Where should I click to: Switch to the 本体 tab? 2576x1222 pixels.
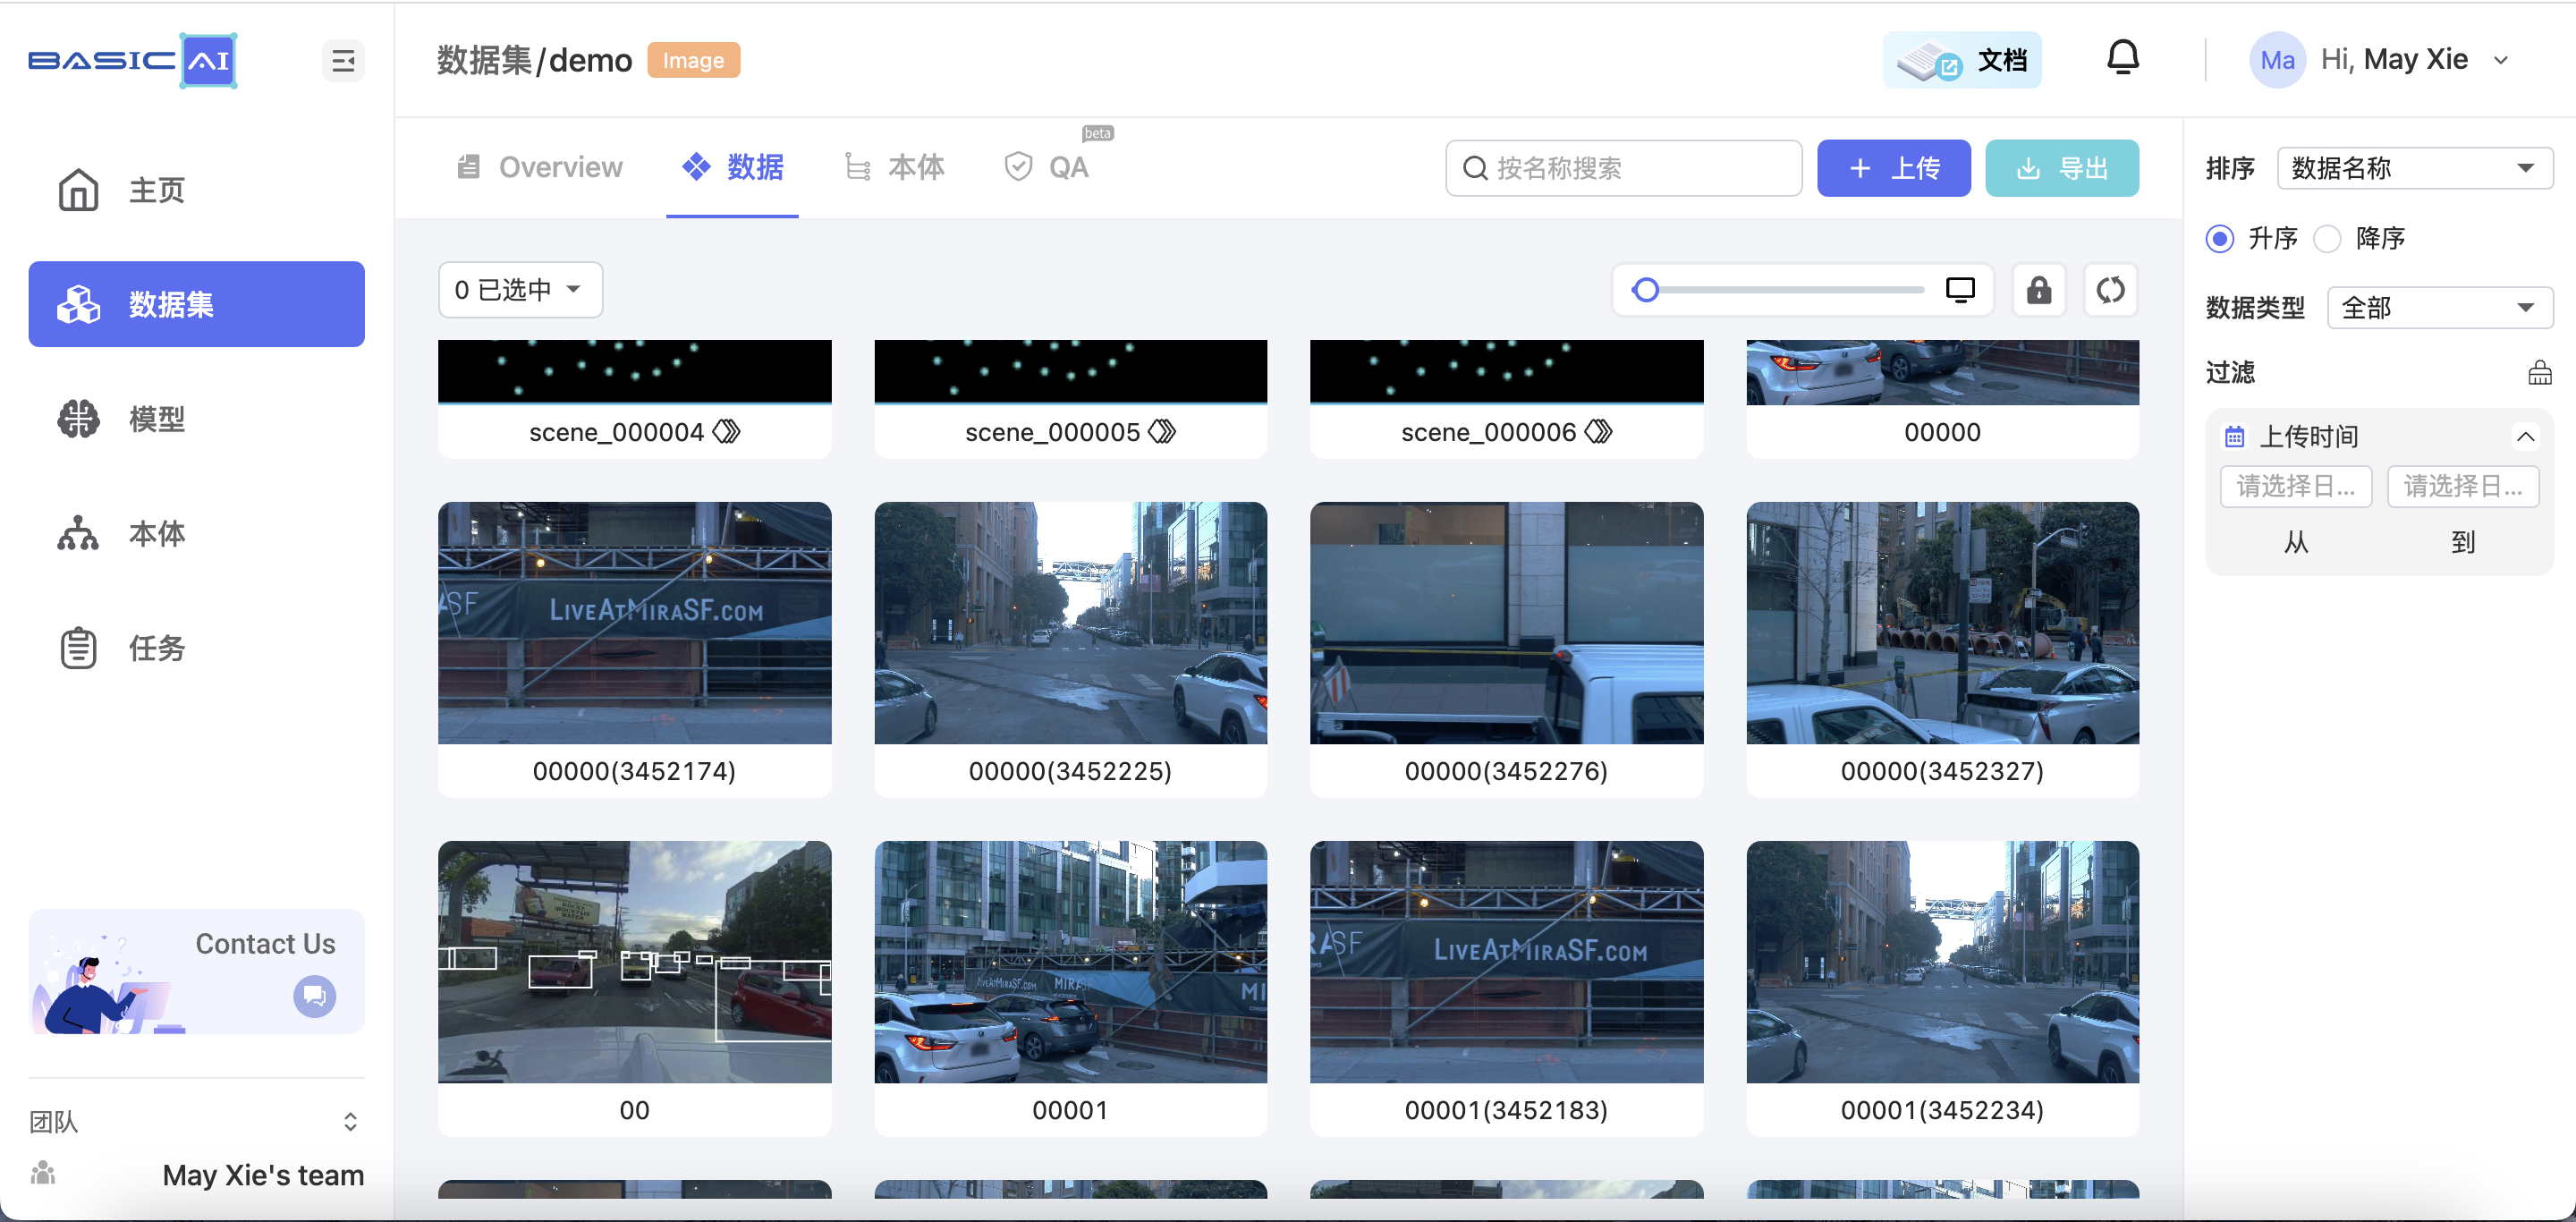coord(894,167)
